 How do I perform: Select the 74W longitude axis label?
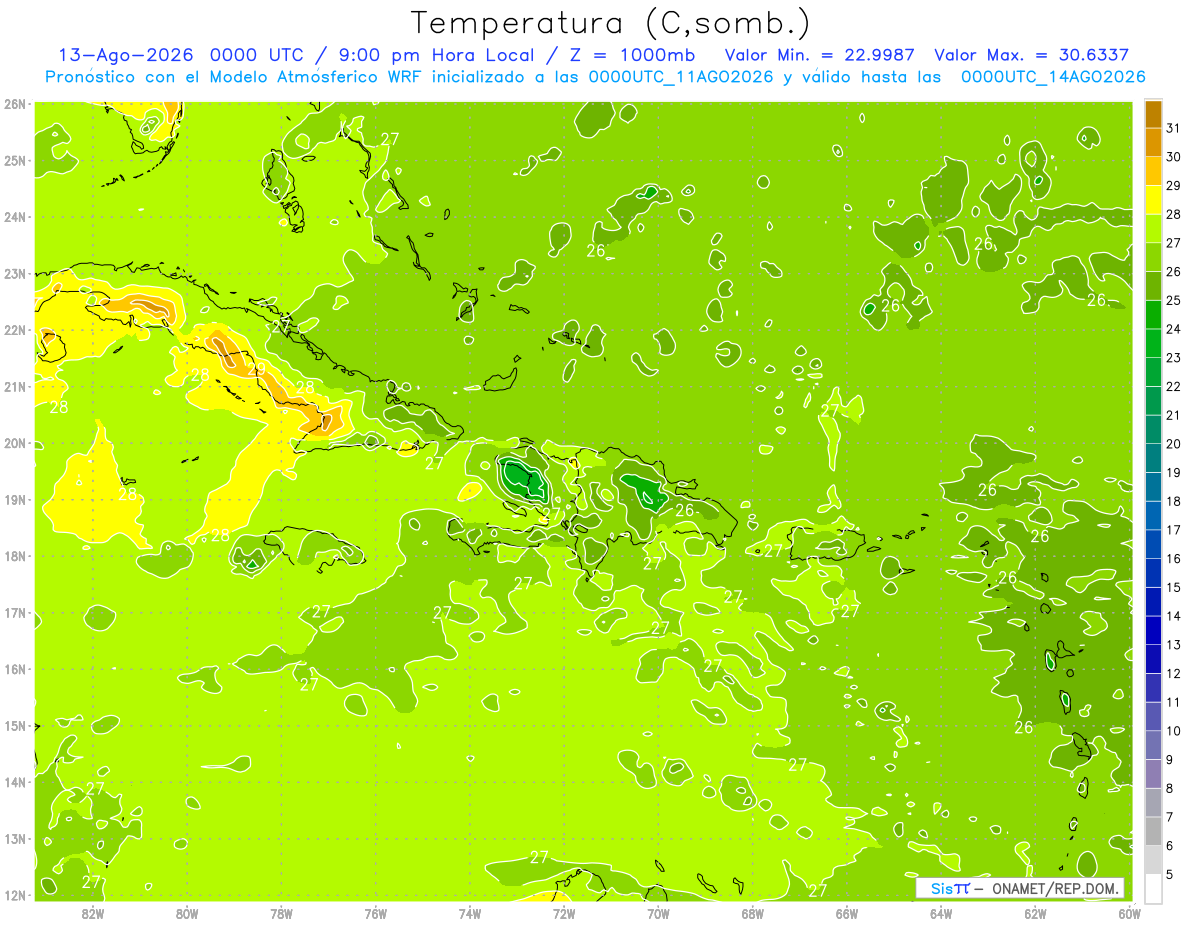coord(470,913)
